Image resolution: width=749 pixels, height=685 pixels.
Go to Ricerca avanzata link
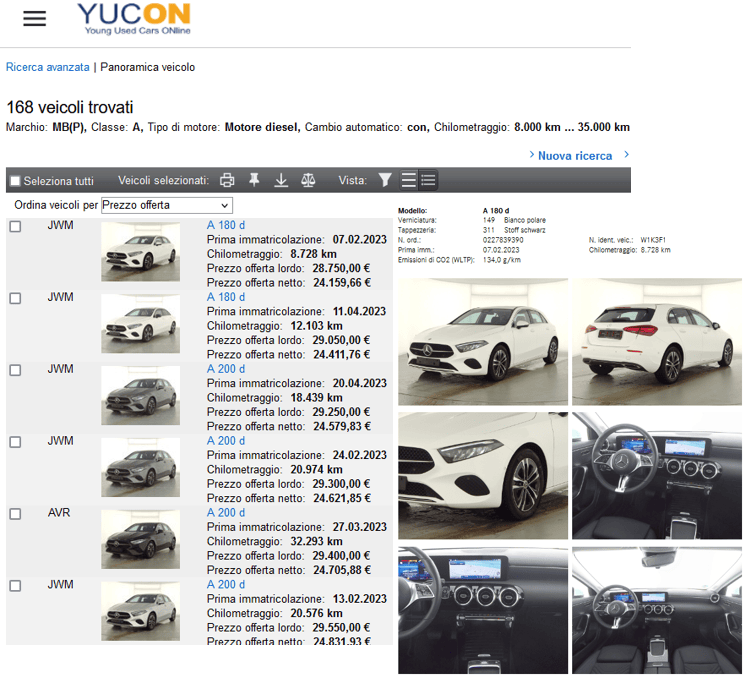[x=47, y=67]
